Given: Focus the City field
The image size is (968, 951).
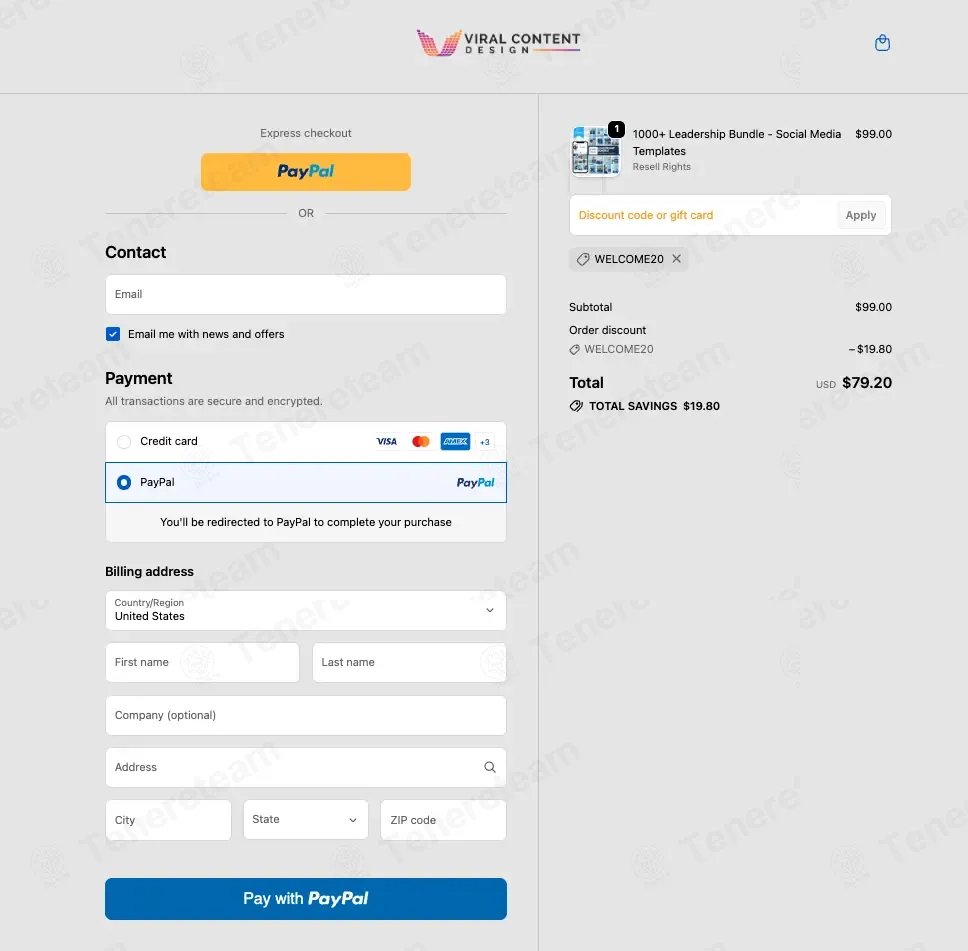Looking at the screenshot, I should 169,820.
